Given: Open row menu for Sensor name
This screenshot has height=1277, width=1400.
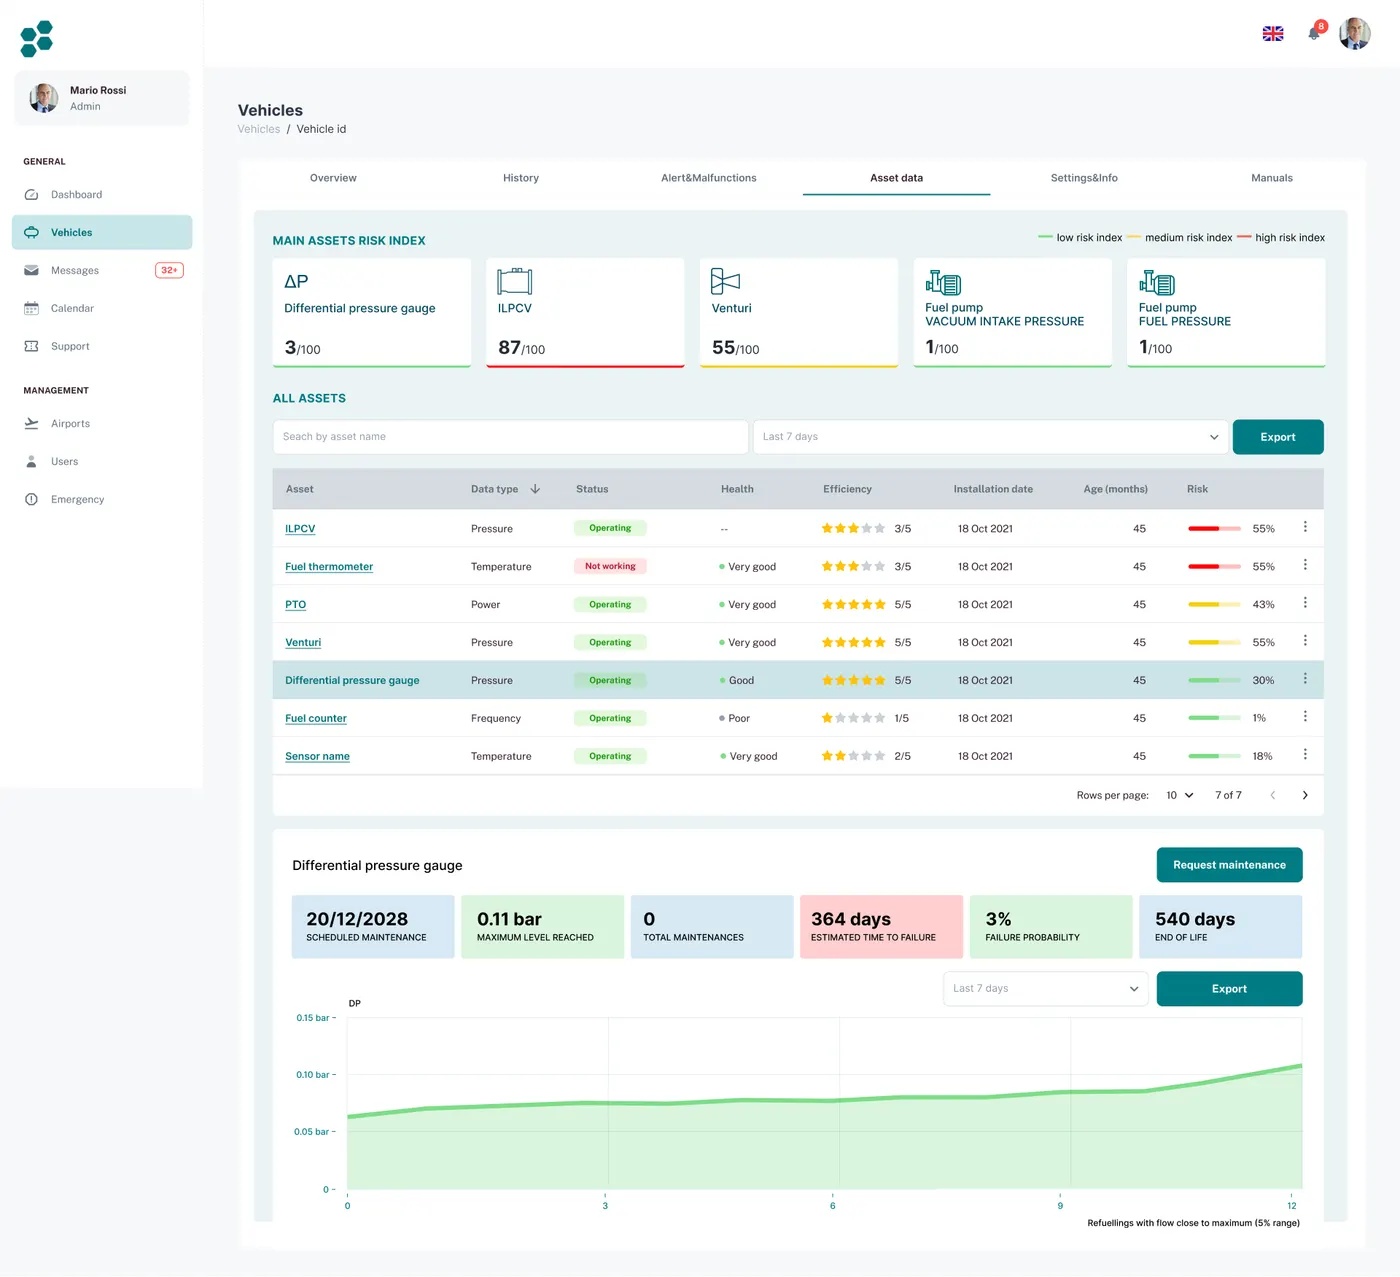Looking at the screenshot, I should tap(1305, 755).
